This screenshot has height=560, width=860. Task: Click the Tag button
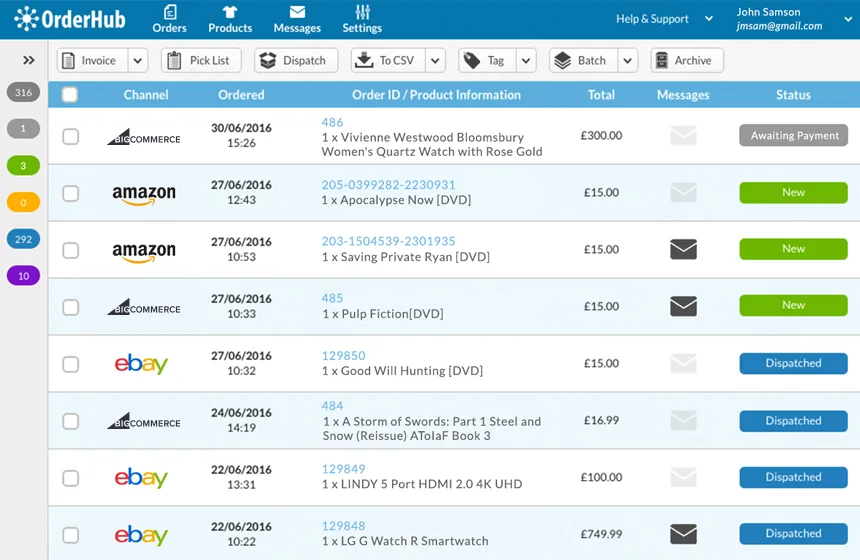(x=488, y=60)
